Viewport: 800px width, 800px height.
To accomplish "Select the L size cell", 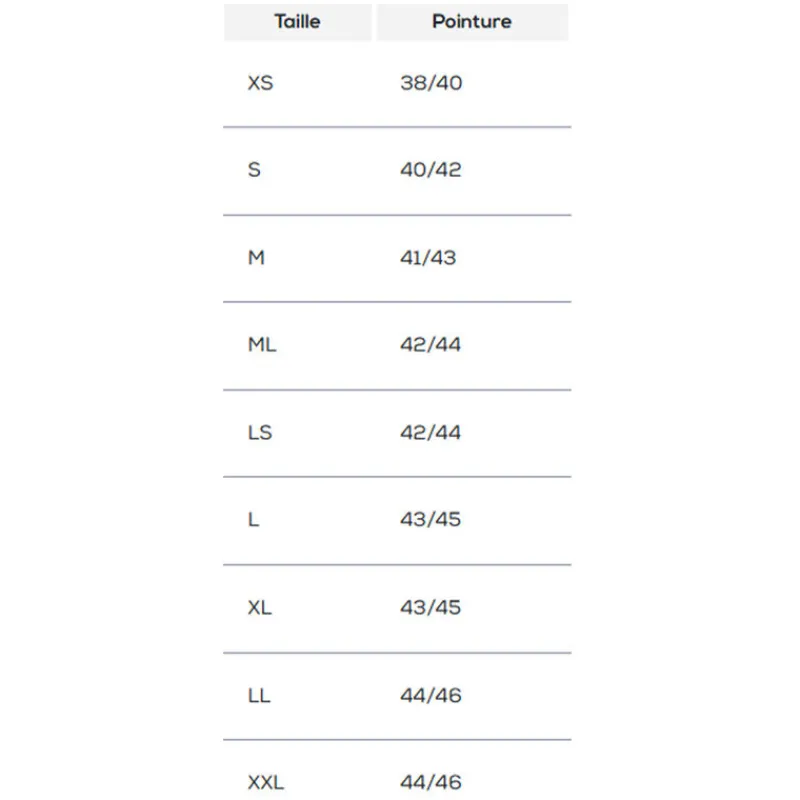I will (x=253, y=520).
